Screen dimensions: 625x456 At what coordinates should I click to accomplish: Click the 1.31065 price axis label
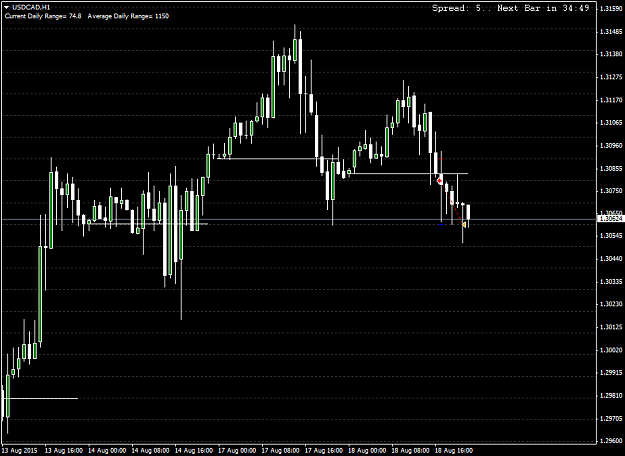(x=610, y=122)
